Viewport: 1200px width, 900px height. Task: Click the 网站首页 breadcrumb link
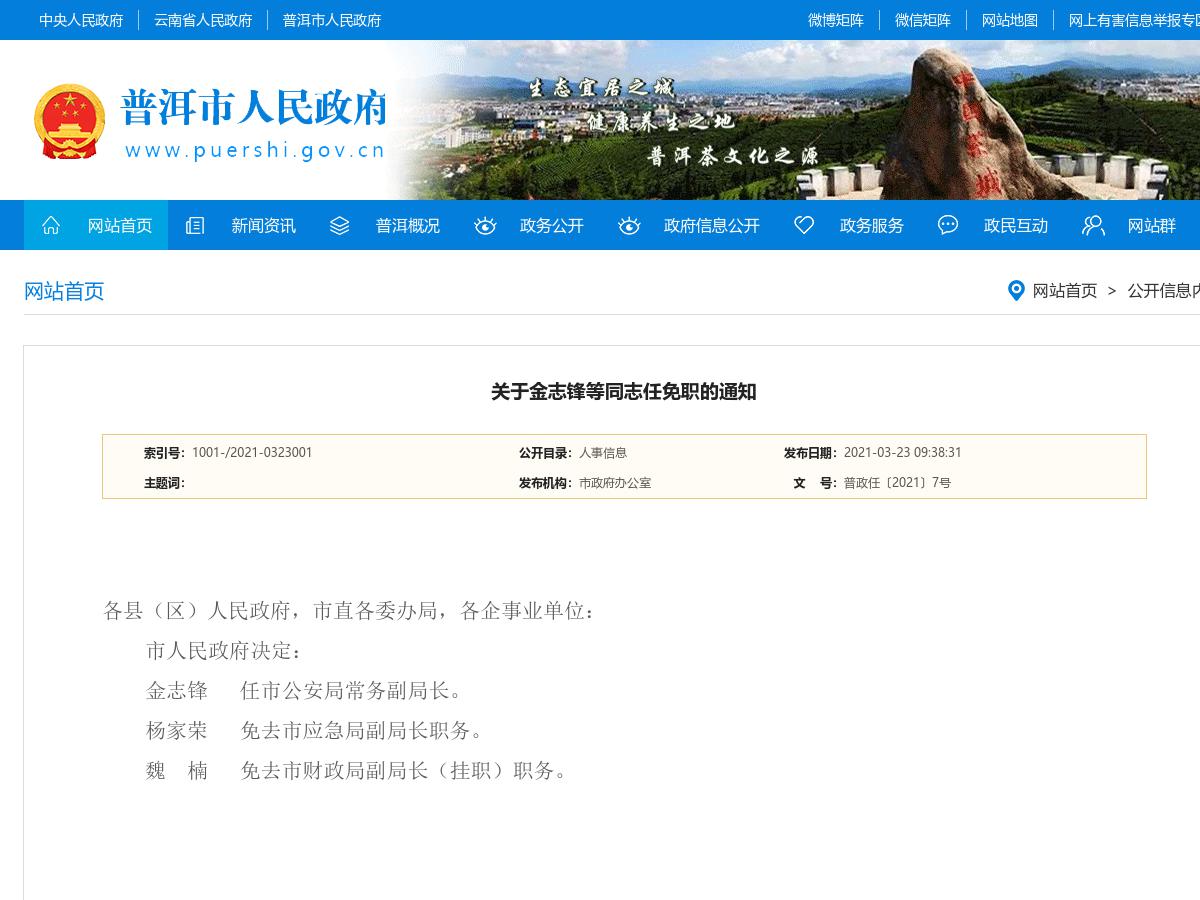(x=1065, y=291)
